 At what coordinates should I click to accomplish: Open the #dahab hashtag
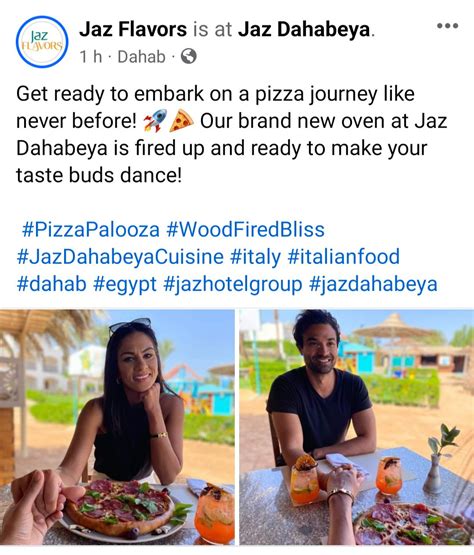[x=51, y=284]
